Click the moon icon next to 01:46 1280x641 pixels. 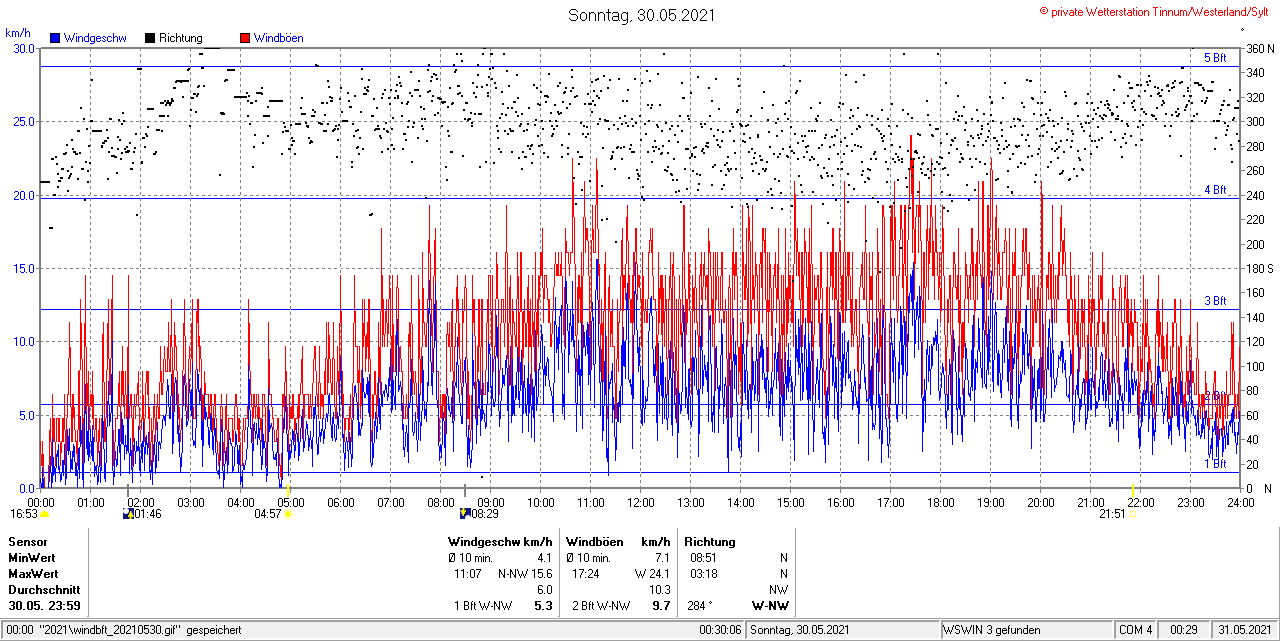[x=127, y=514]
